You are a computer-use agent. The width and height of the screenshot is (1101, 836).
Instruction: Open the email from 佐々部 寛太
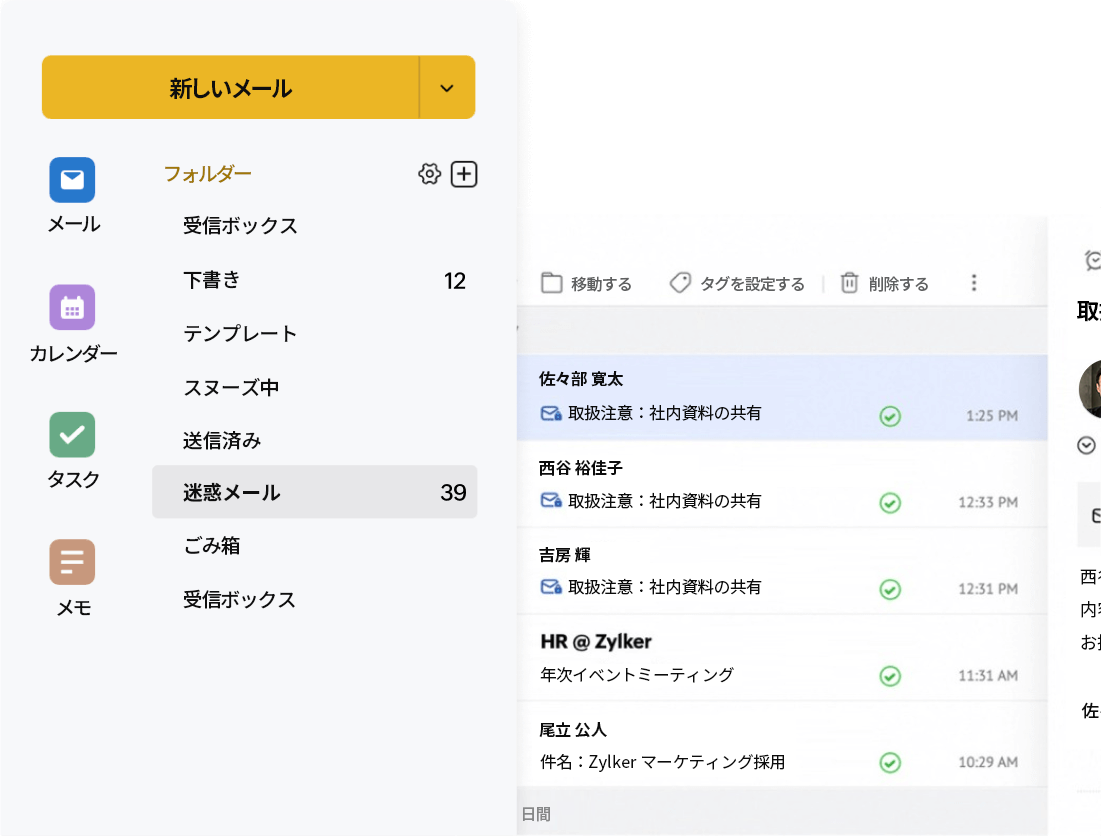[x=782, y=397]
